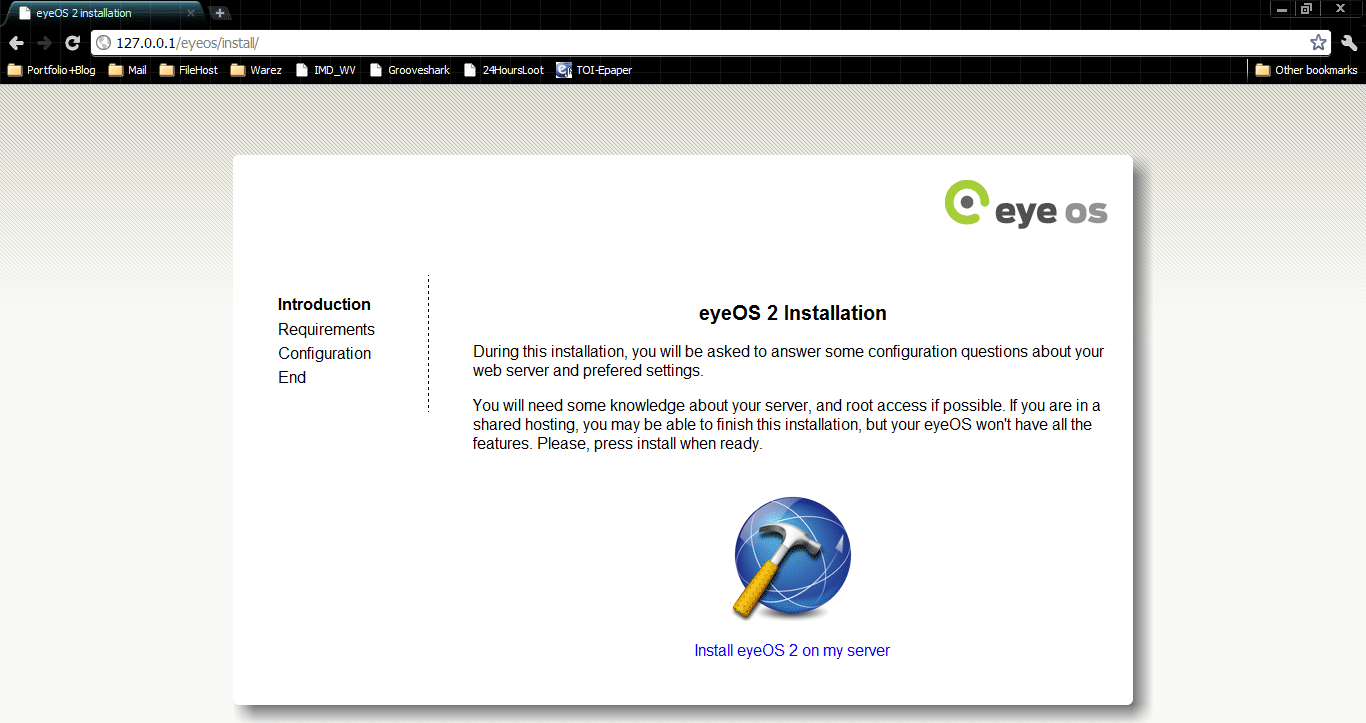
Task: Minimize the browser window
Action: point(1282,9)
